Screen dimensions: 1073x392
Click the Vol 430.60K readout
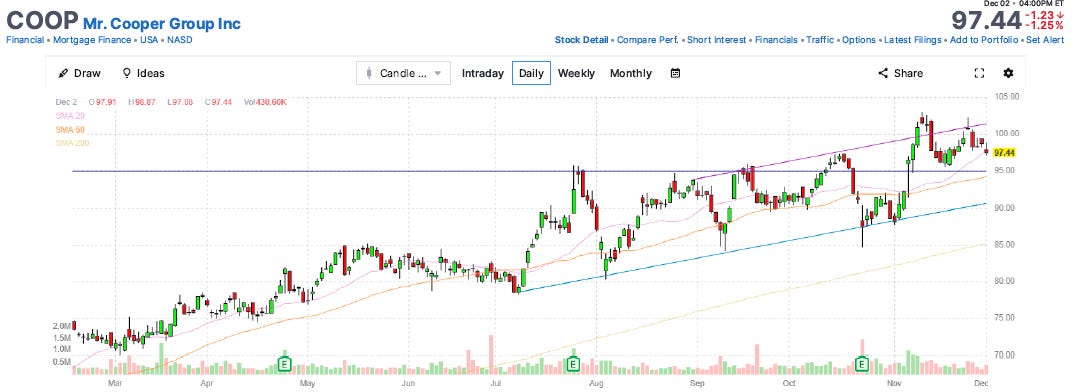point(265,102)
